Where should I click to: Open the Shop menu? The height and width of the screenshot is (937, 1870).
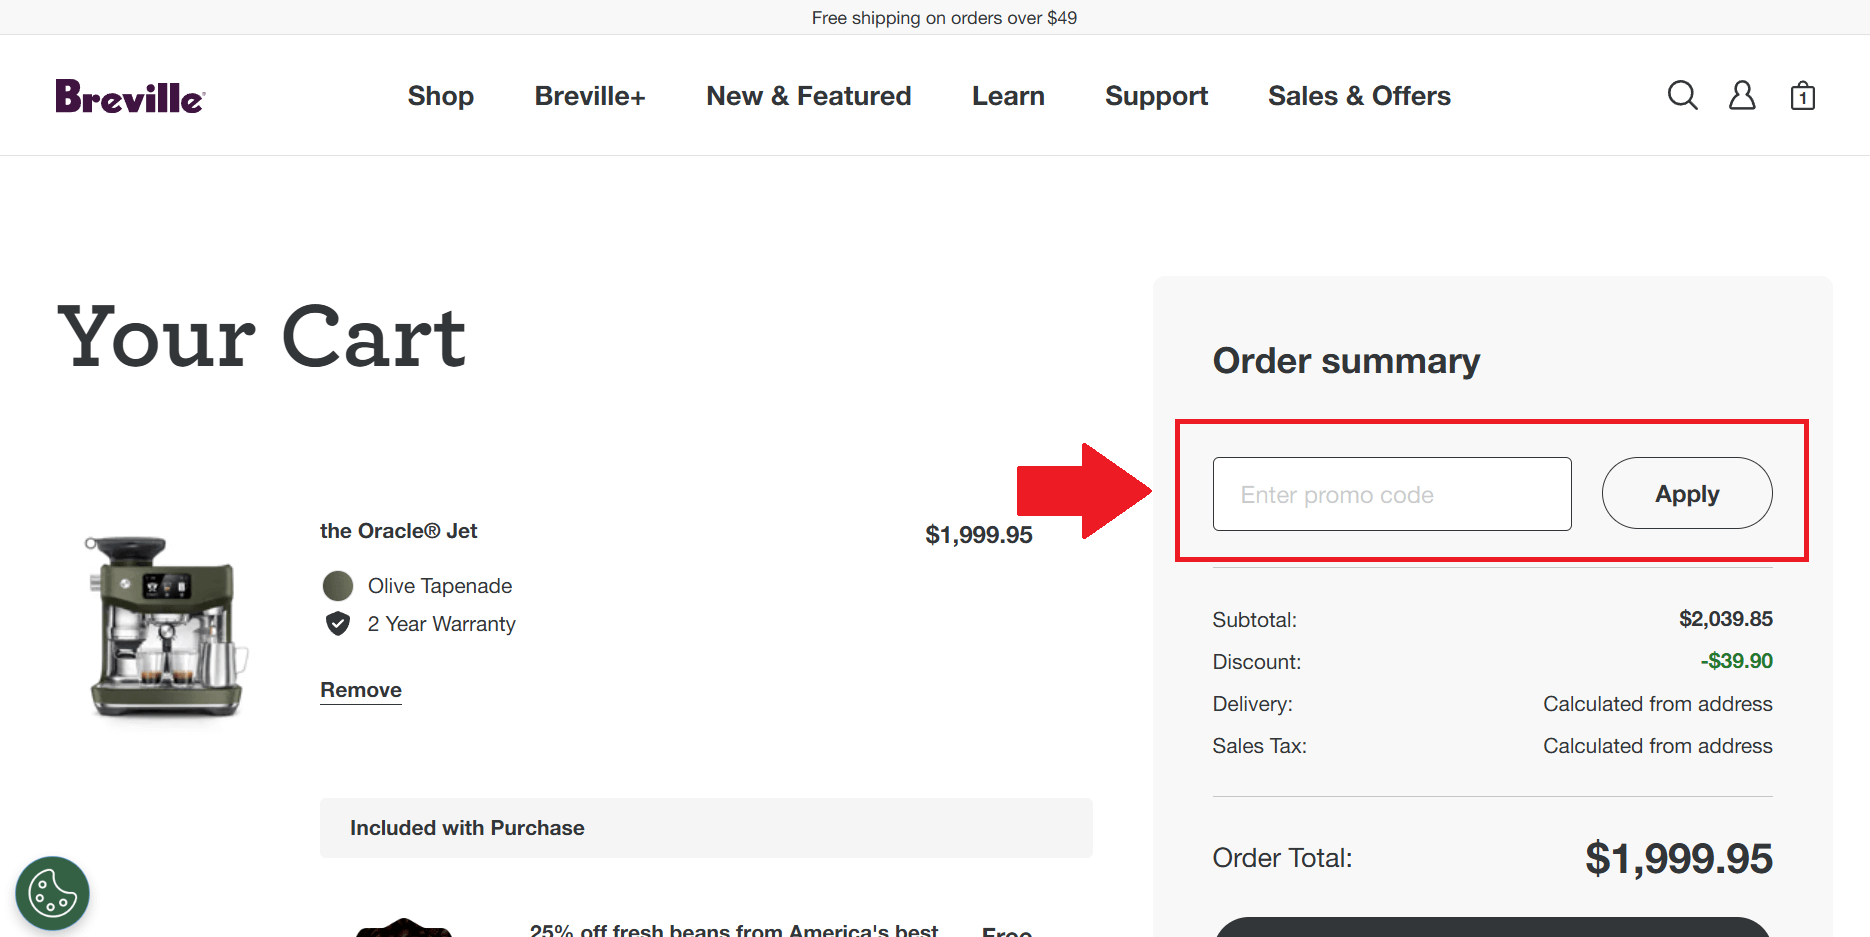[x=440, y=96]
